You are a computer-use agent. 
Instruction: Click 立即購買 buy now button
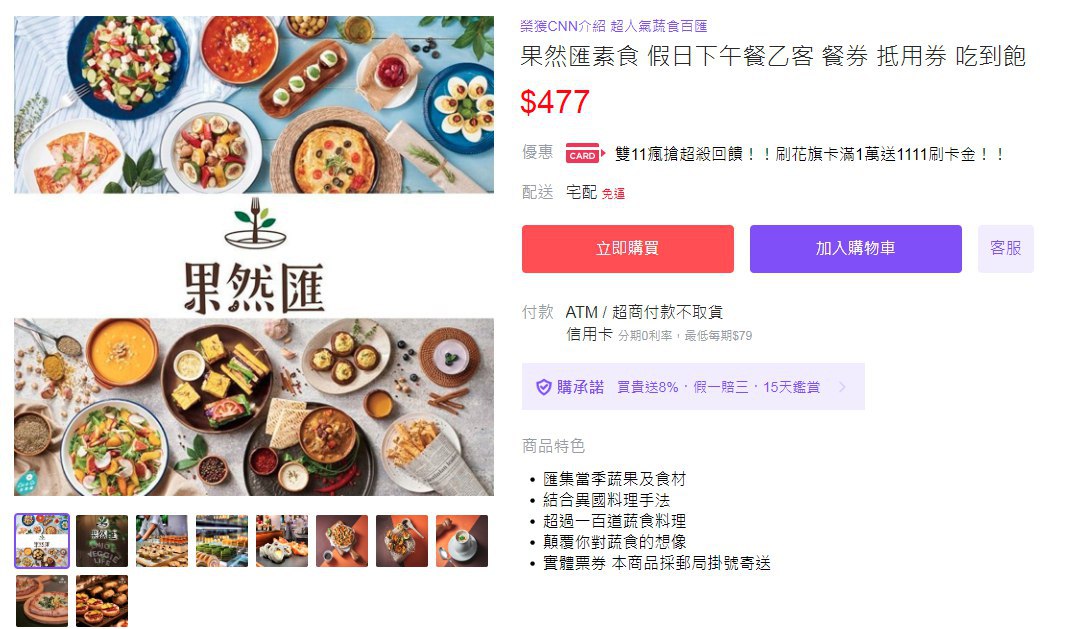pos(628,249)
